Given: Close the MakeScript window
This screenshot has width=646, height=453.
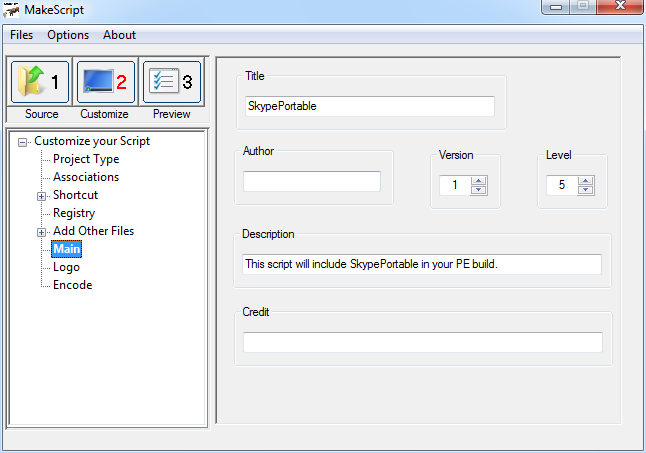Looking at the screenshot, I should (x=620, y=6).
